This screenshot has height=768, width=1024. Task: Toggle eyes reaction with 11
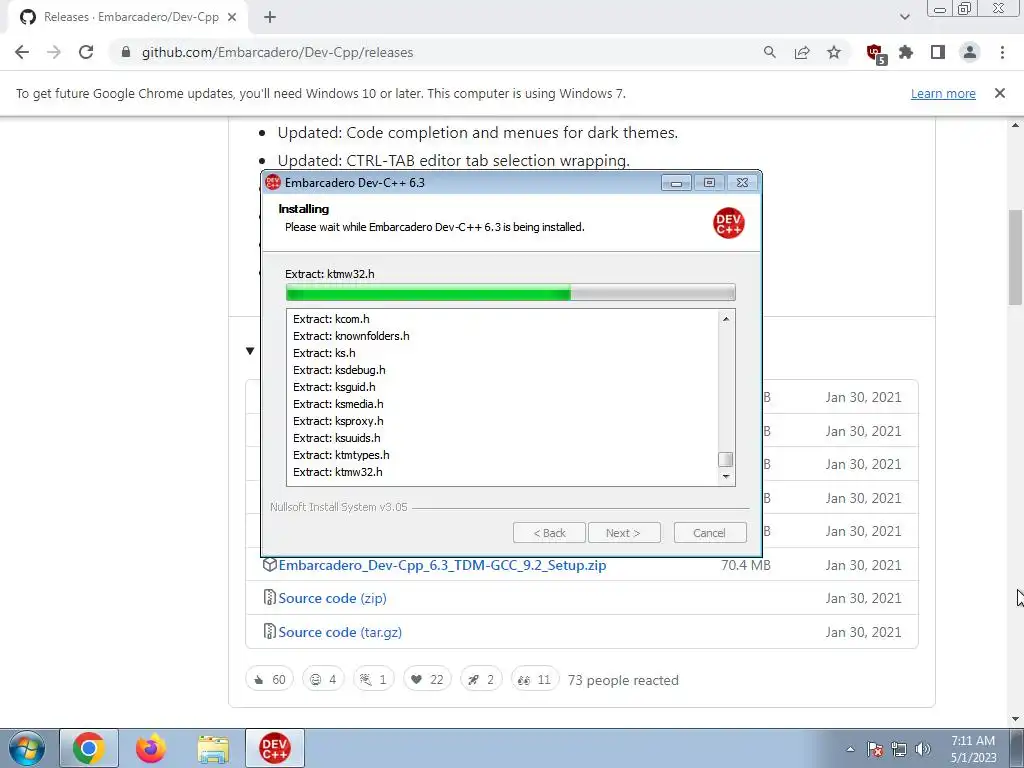click(x=535, y=680)
